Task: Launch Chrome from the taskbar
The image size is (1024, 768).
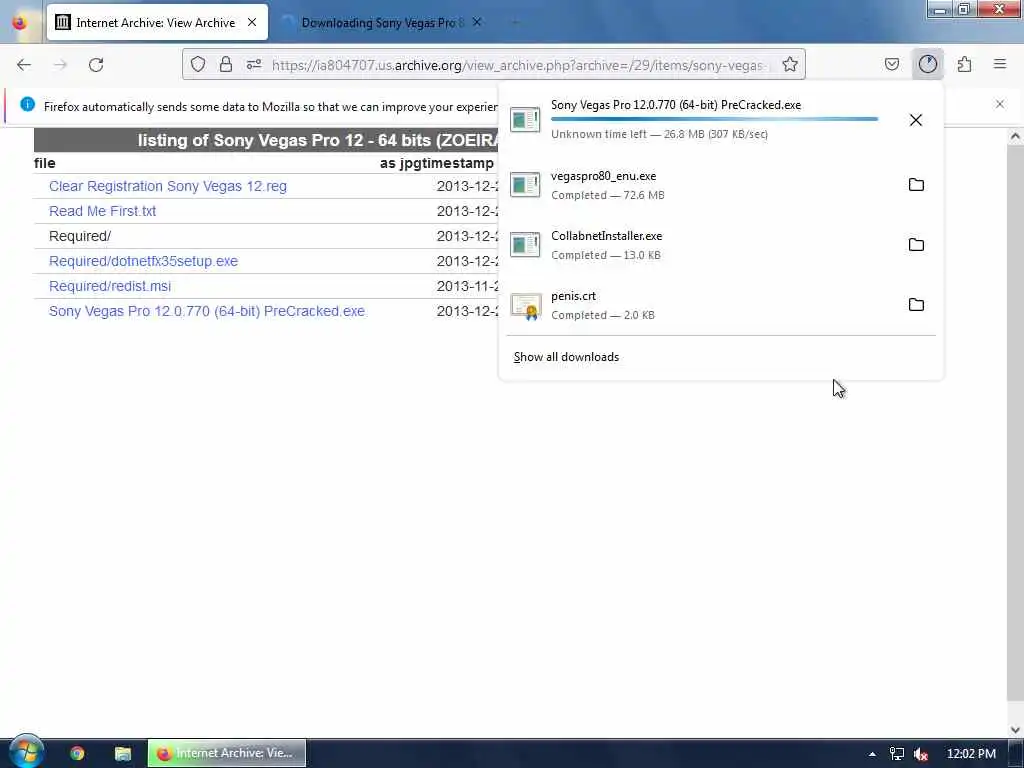Action: pyautogui.click(x=77, y=754)
